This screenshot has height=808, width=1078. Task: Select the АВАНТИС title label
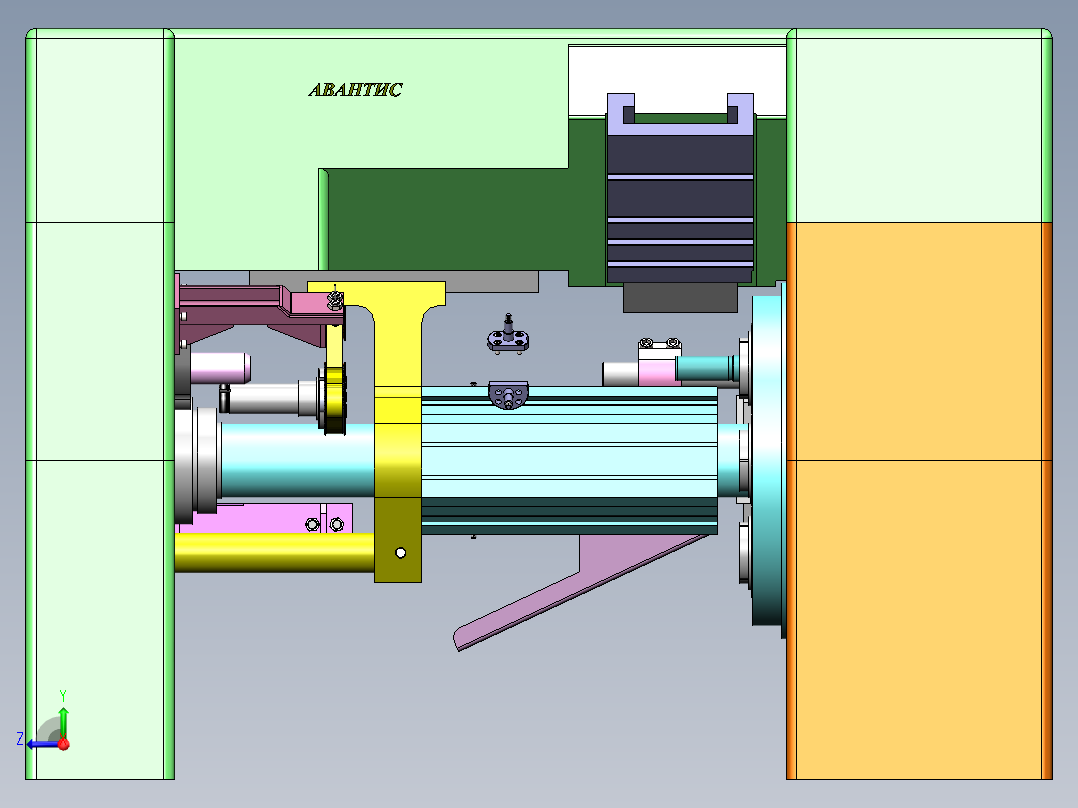pyautogui.click(x=355, y=88)
